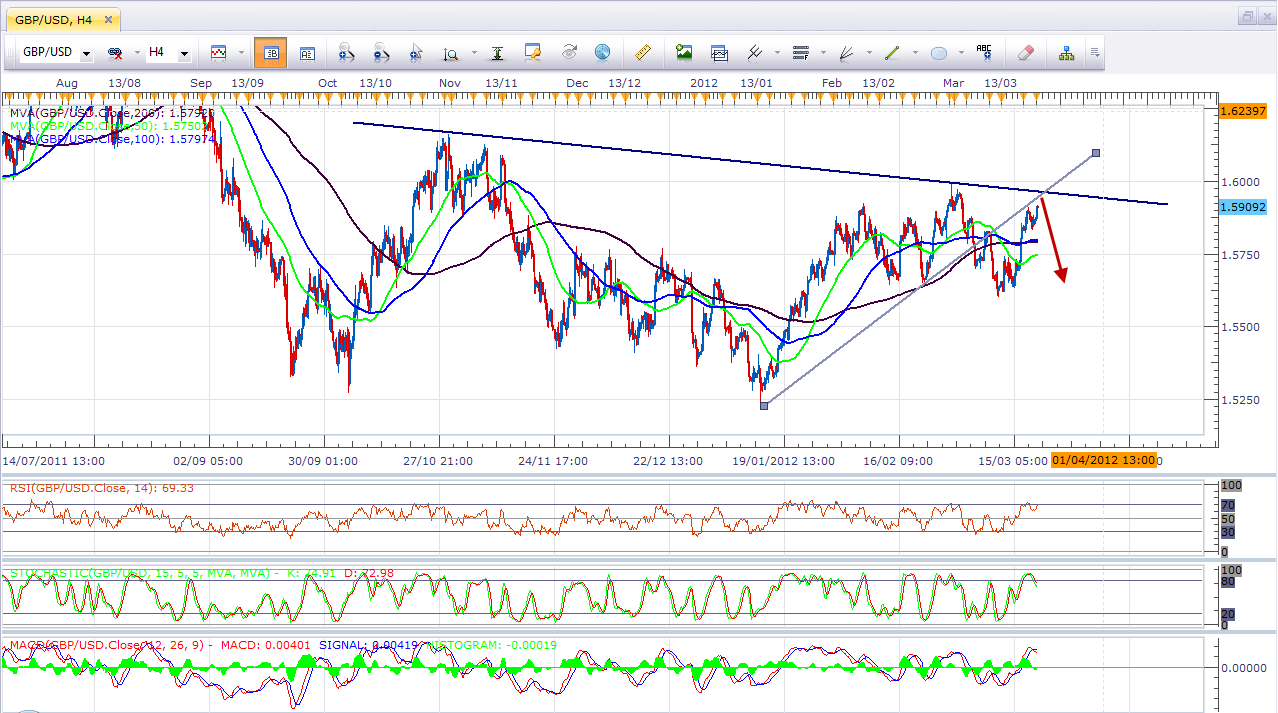Click the 1.6000 price axis label
The image size is (1278, 713).
pos(1238,182)
